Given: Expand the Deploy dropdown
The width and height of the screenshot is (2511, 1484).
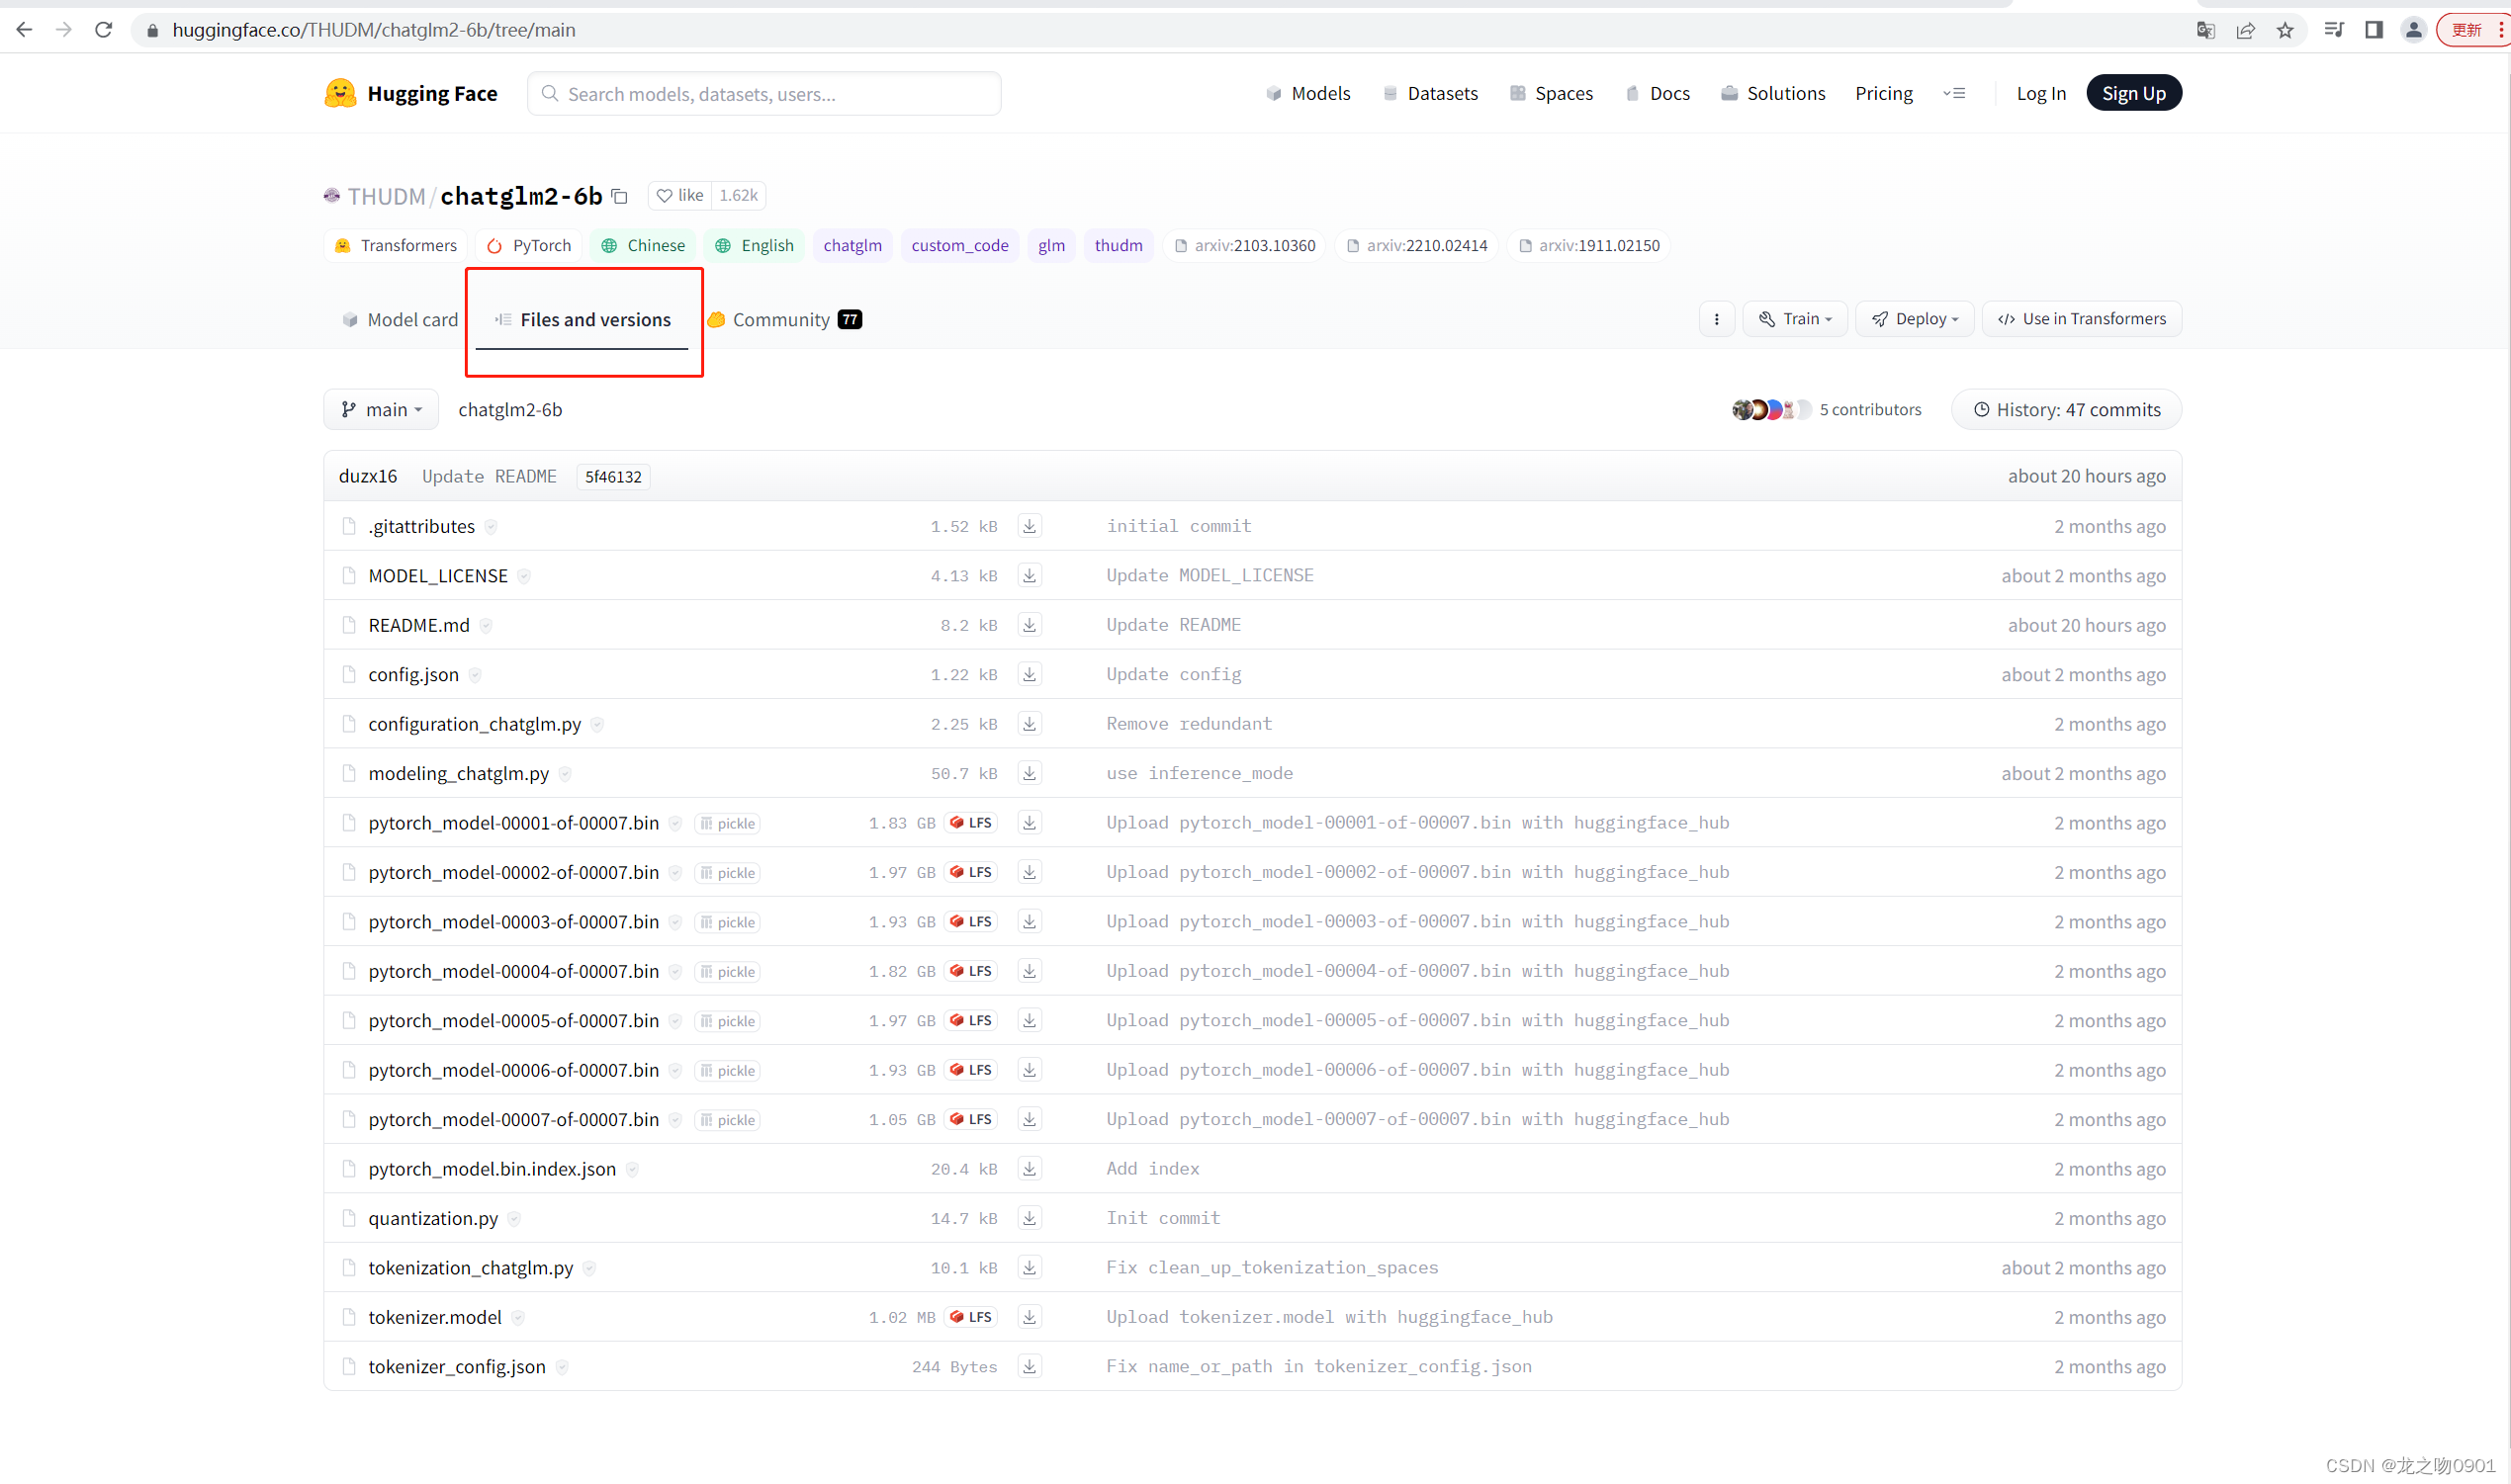Looking at the screenshot, I should coord(1914,319).
